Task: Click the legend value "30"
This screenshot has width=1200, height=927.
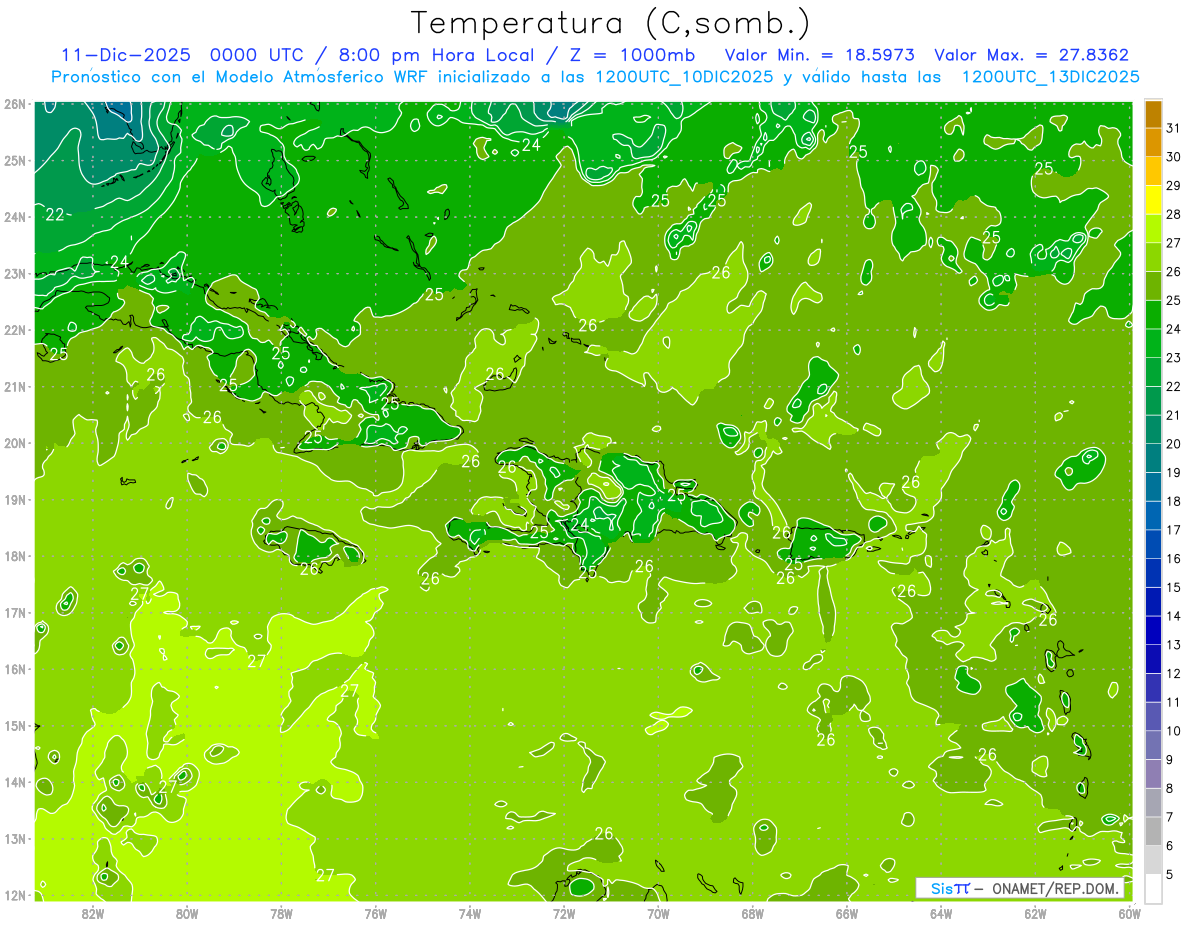Action: [x=1174, y=157]
